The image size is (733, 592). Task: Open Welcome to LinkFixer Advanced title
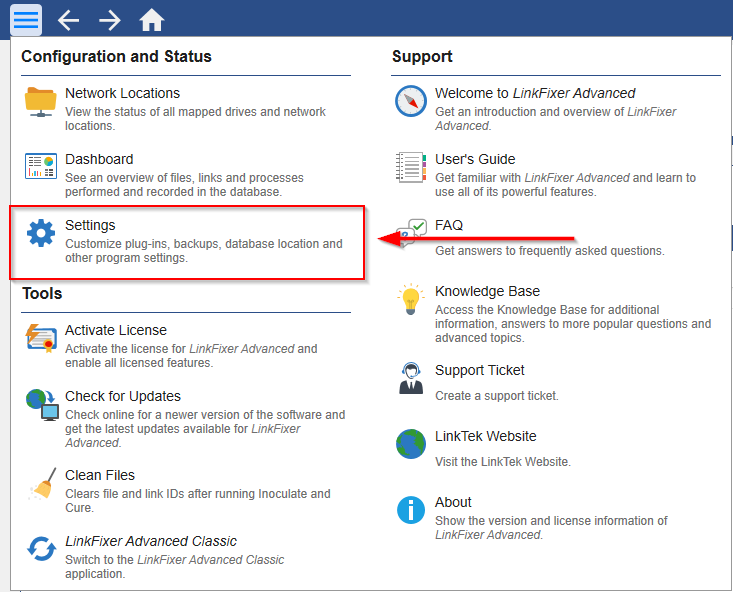click(x=535, y=93)
